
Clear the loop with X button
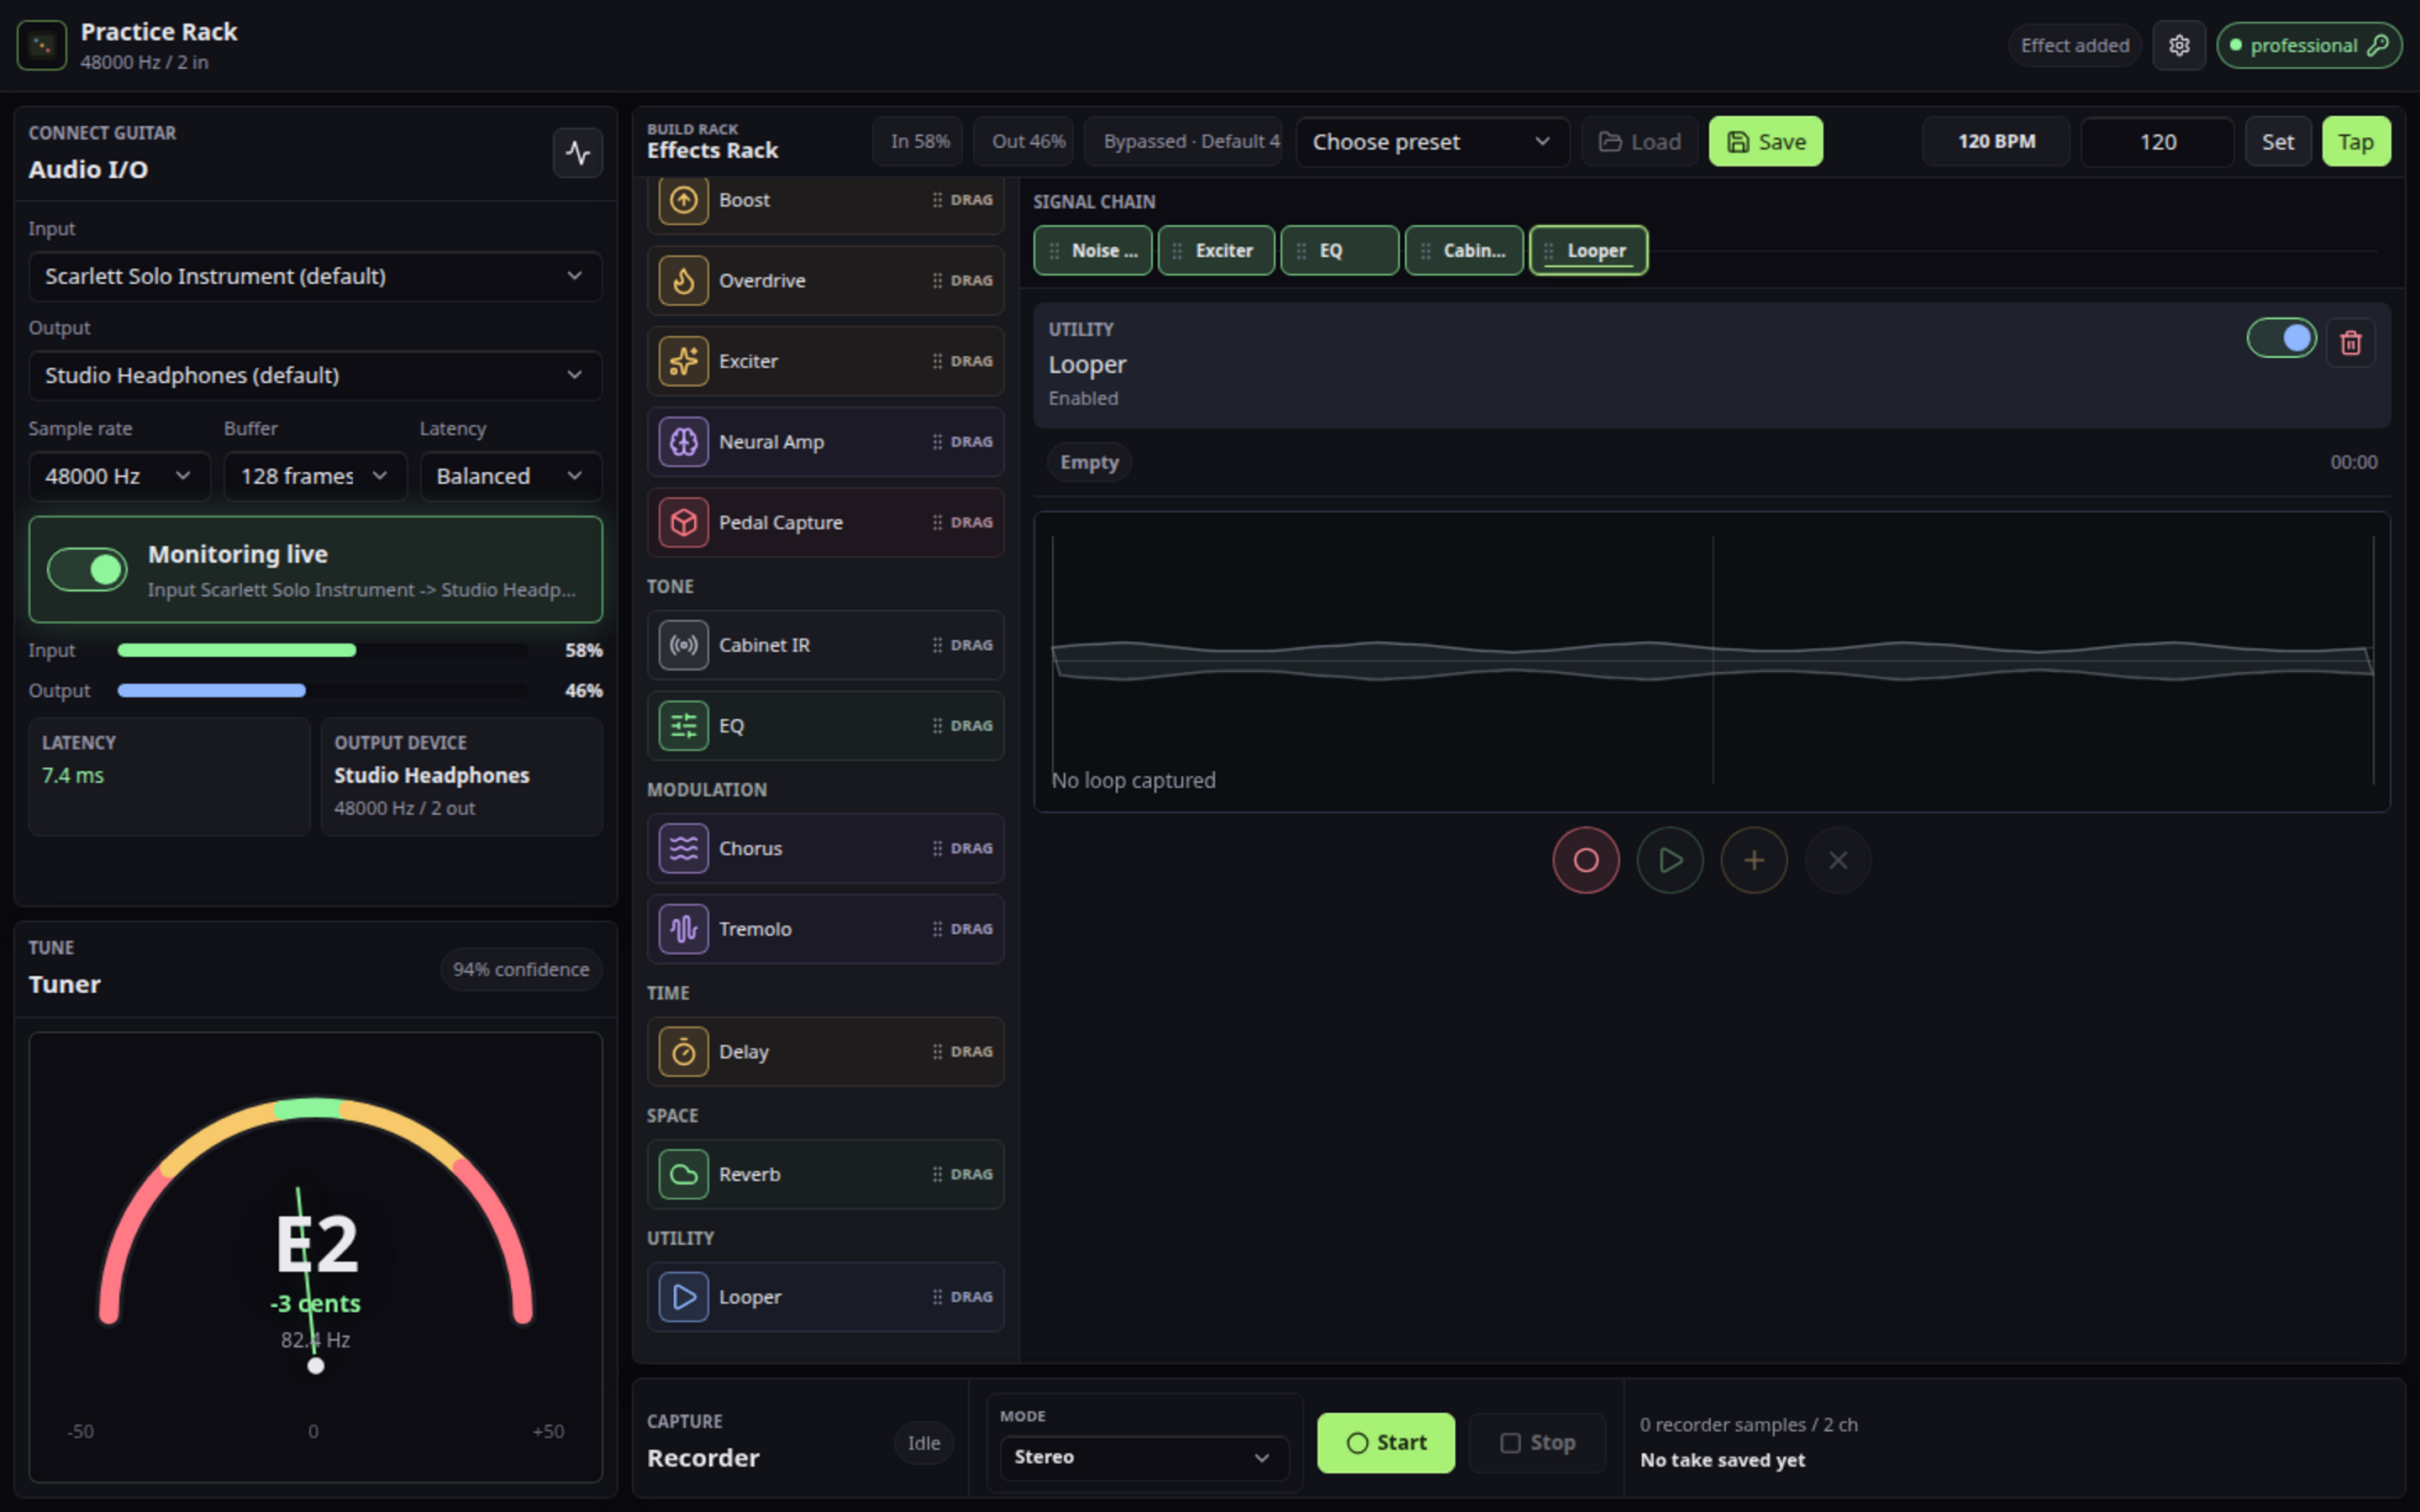coord(1837,860)
